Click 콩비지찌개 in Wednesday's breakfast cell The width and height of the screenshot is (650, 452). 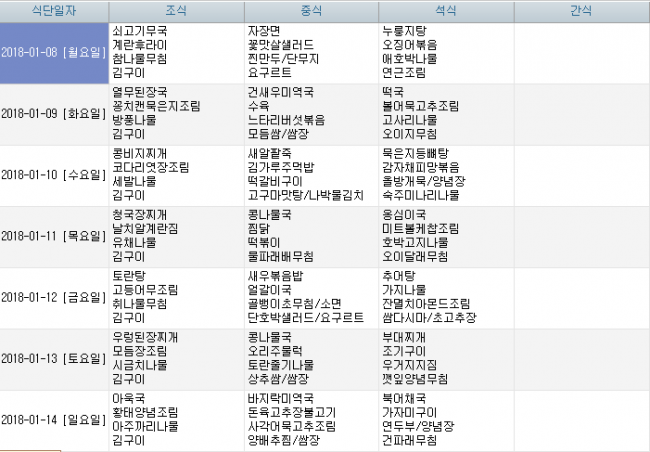[x=139, y=153]
